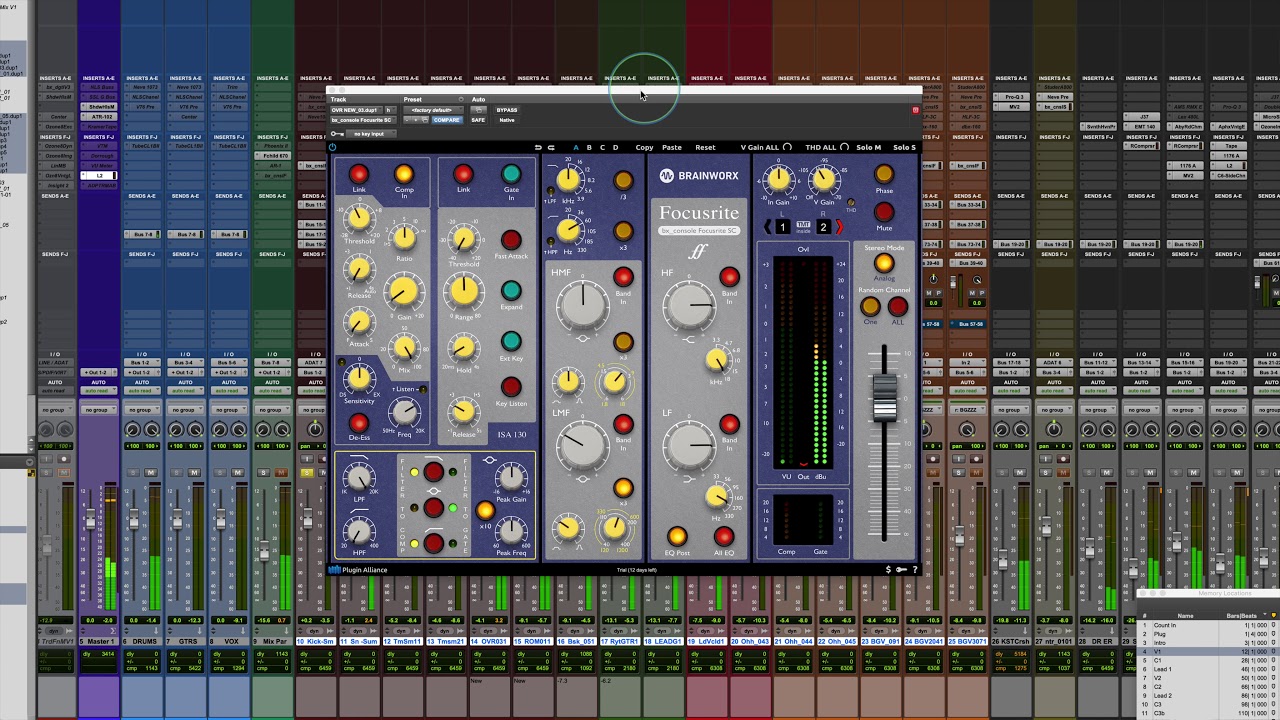Click the x10 Peak Freq multiplier button
1280x720 pixels.
[485, 511]
